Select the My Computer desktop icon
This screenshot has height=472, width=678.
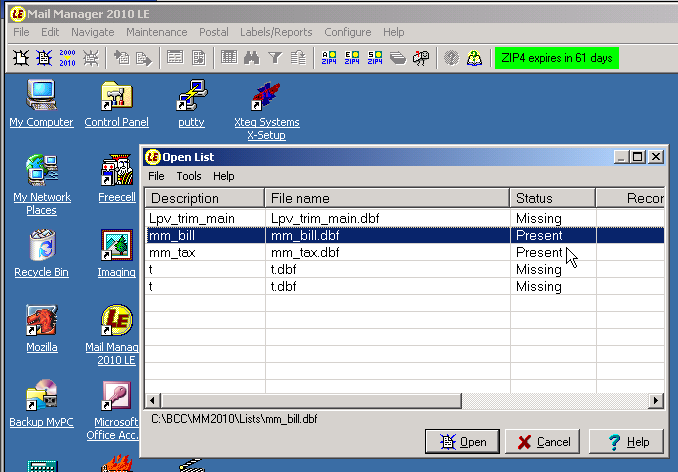42,104
